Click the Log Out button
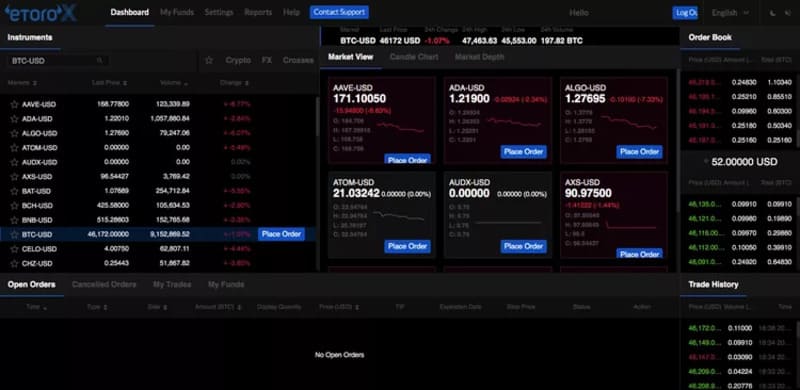Screen dimensions: 800x390 (x=685, y=13)
